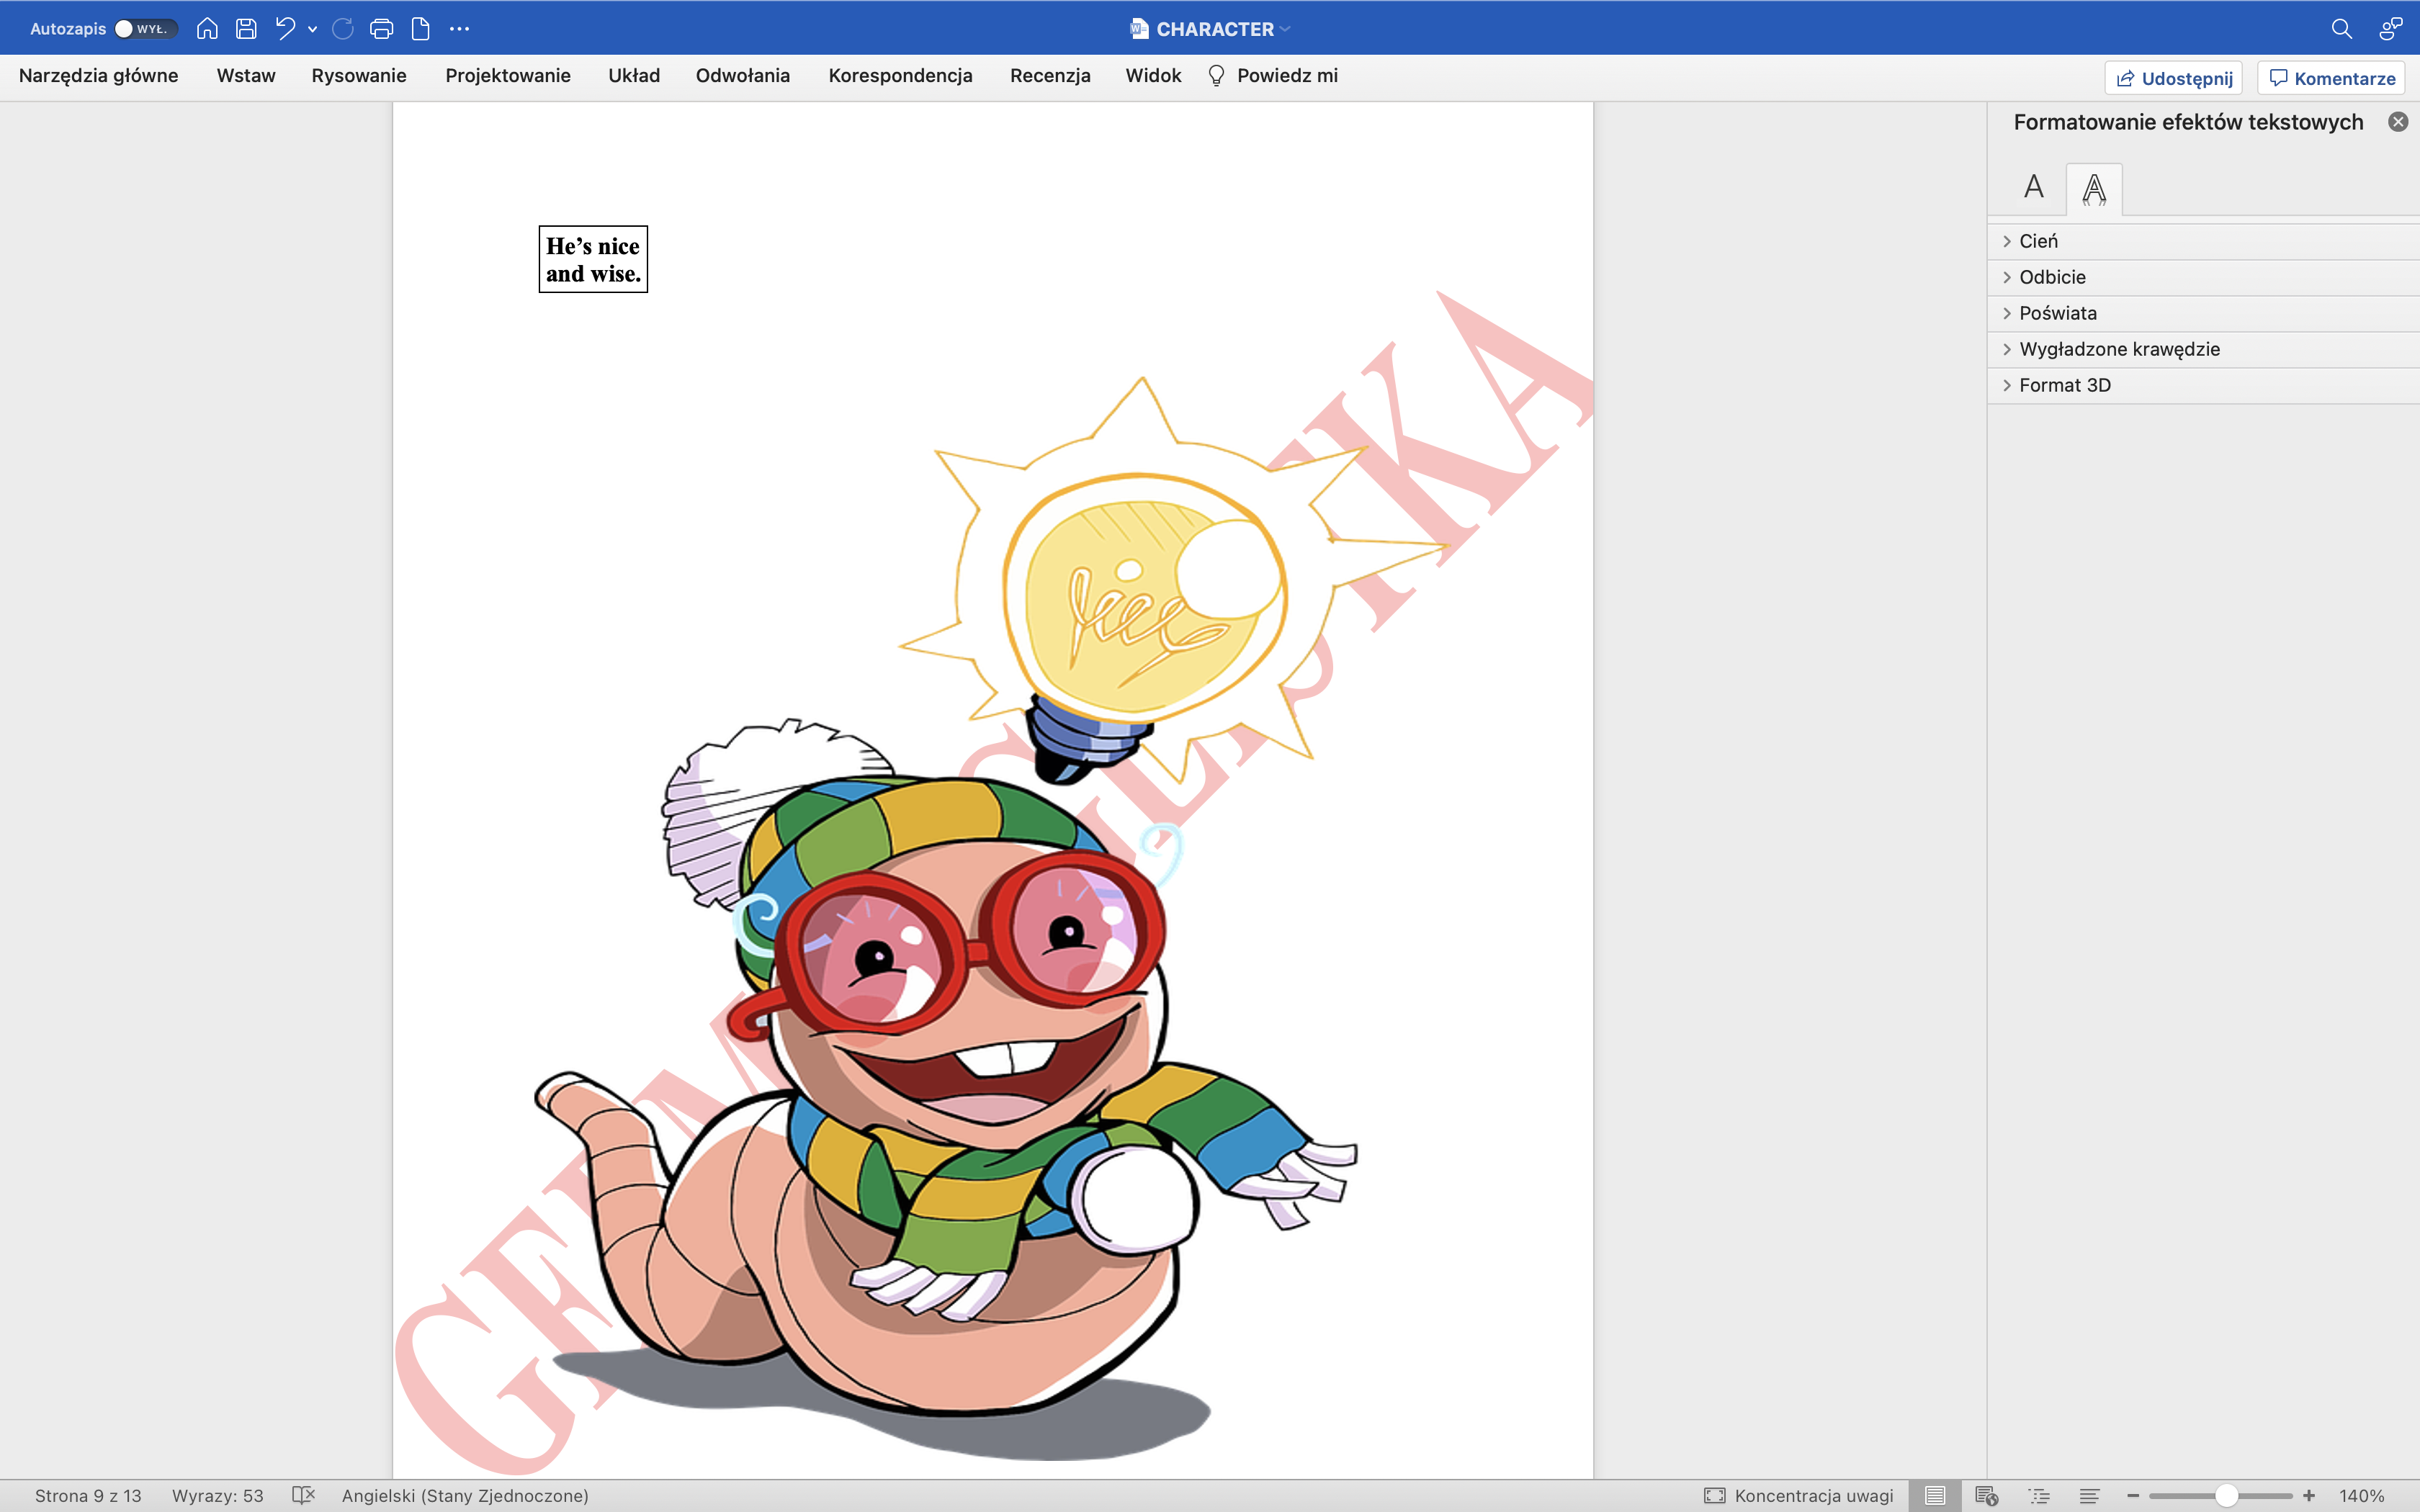Viewport: 2420px width, 1512px height.
Task: Click the Save document icon
Action: point(246,29)
